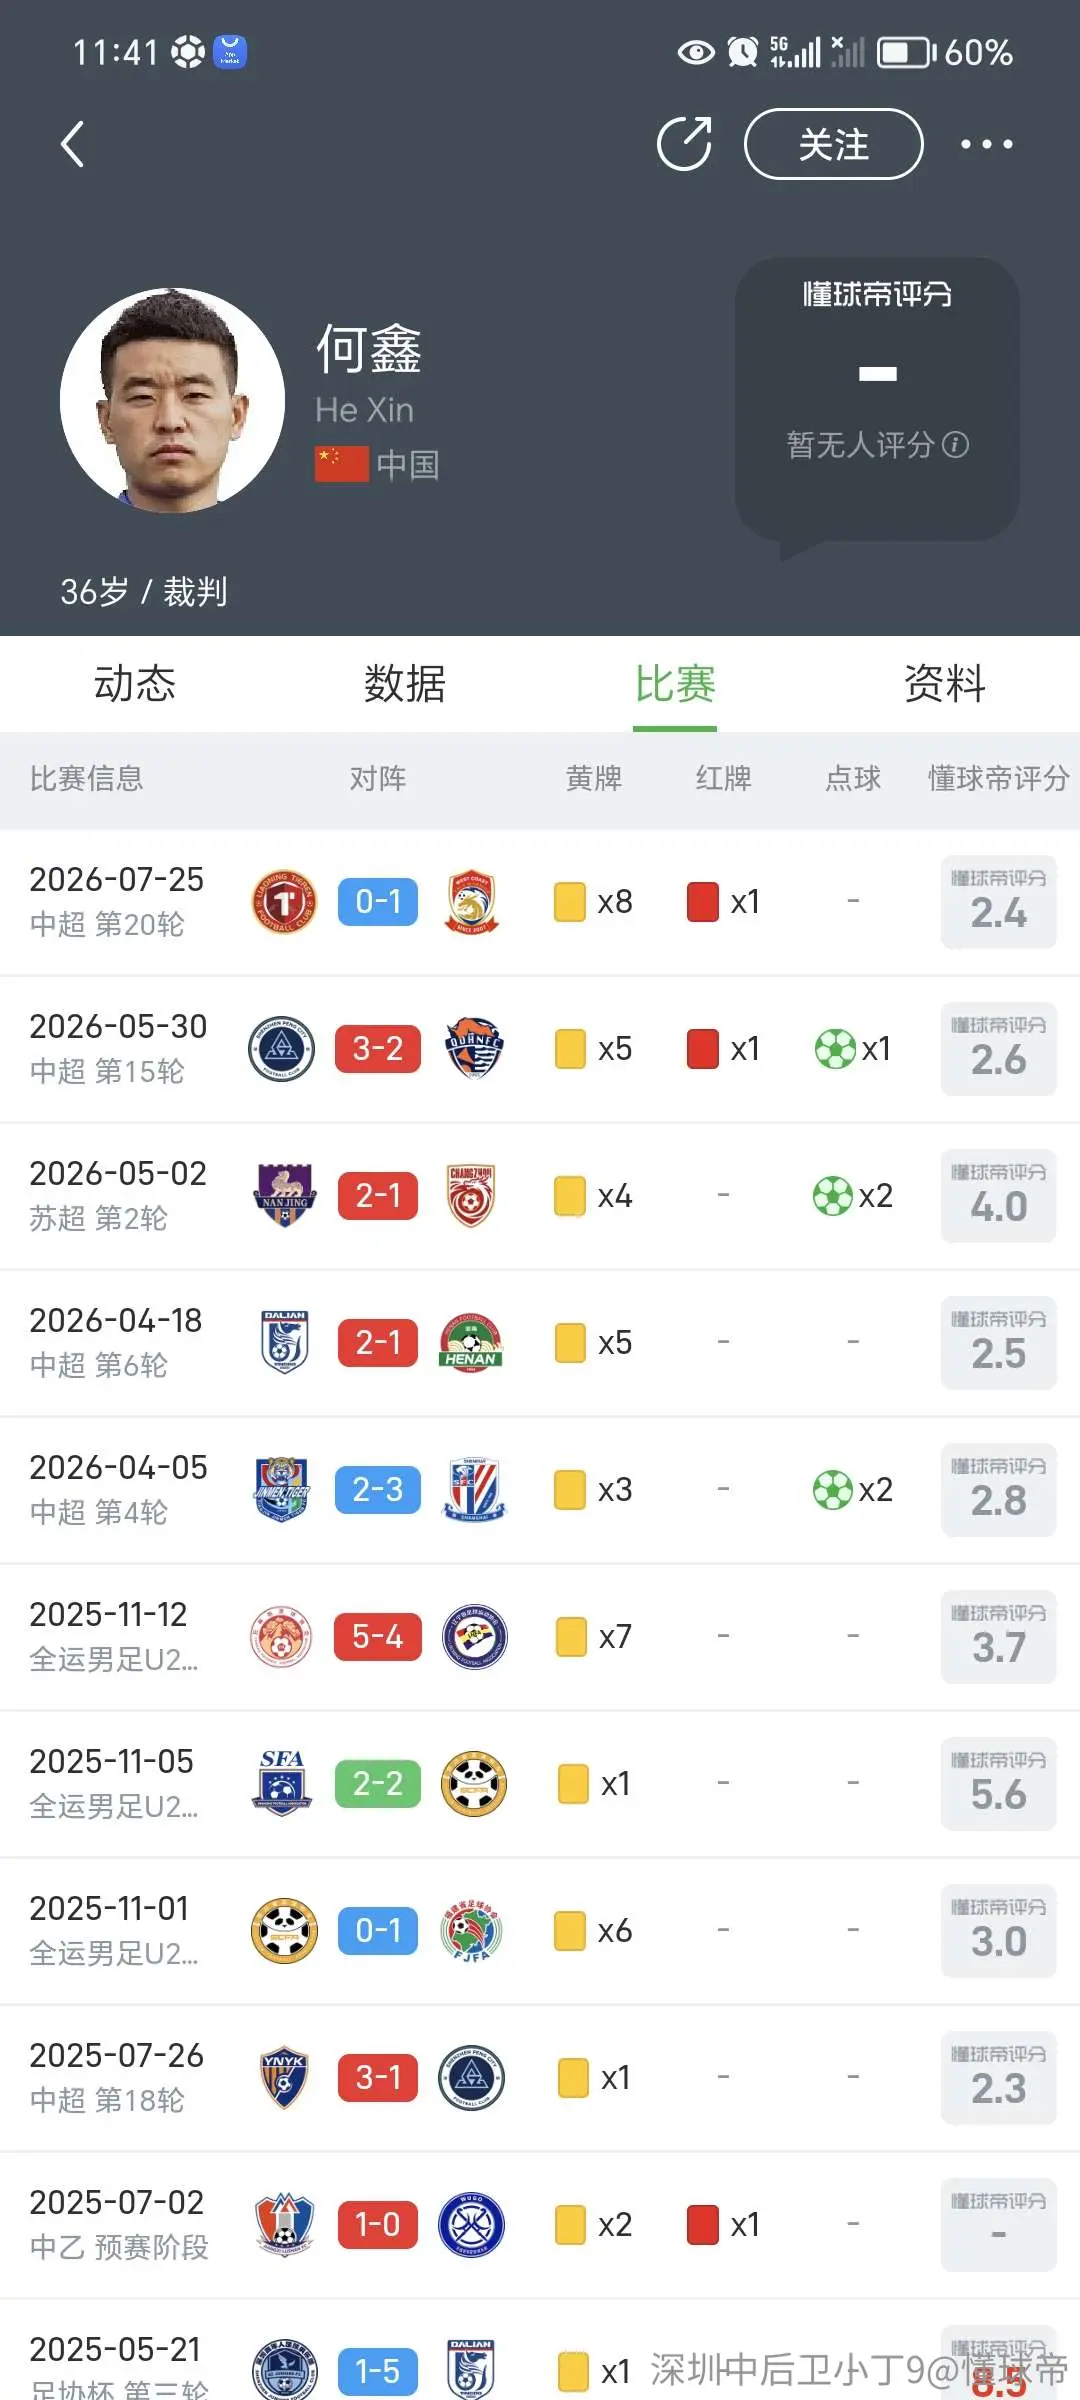The width and height of the screenshot is (1080, 2400).
Task: Switch to the 数据 tab
Action: (x=405, y=684)
